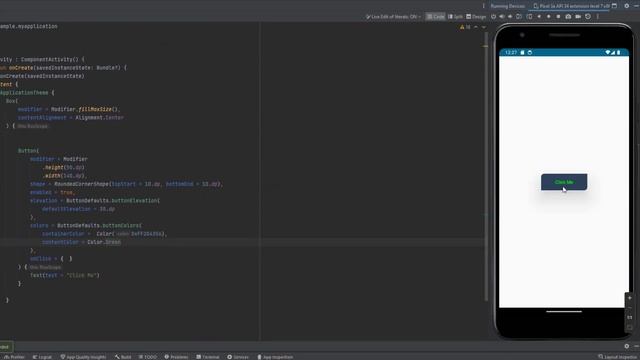Tap the Click Me button in the emulator
Image resolution: width=640 pixels, height=360 pixels.
(564, 182)
